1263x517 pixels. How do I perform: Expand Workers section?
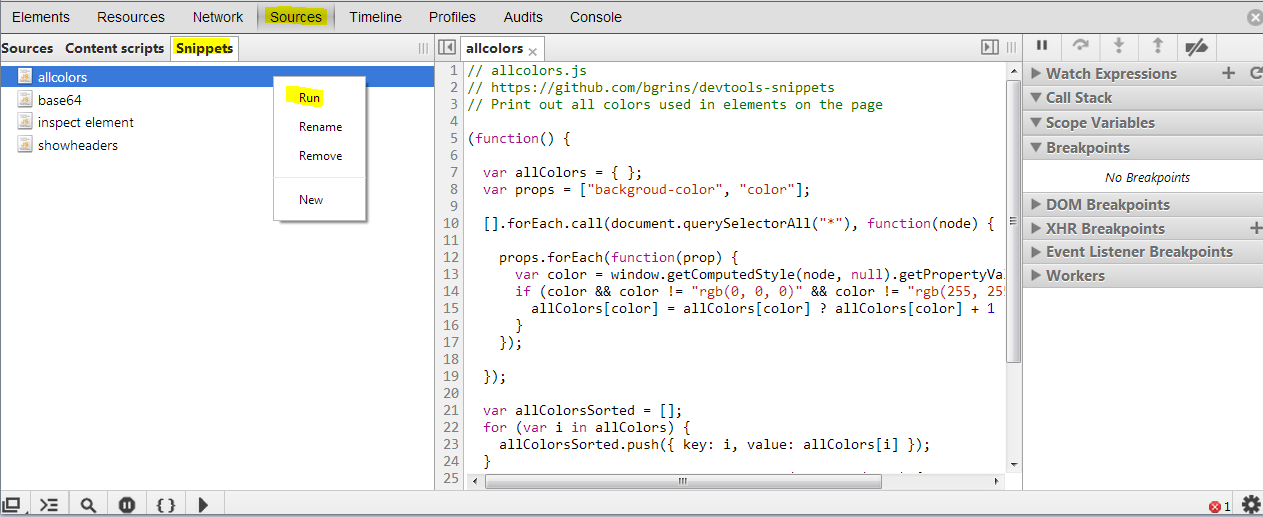pyautogui.click(x=1036, y=275)
